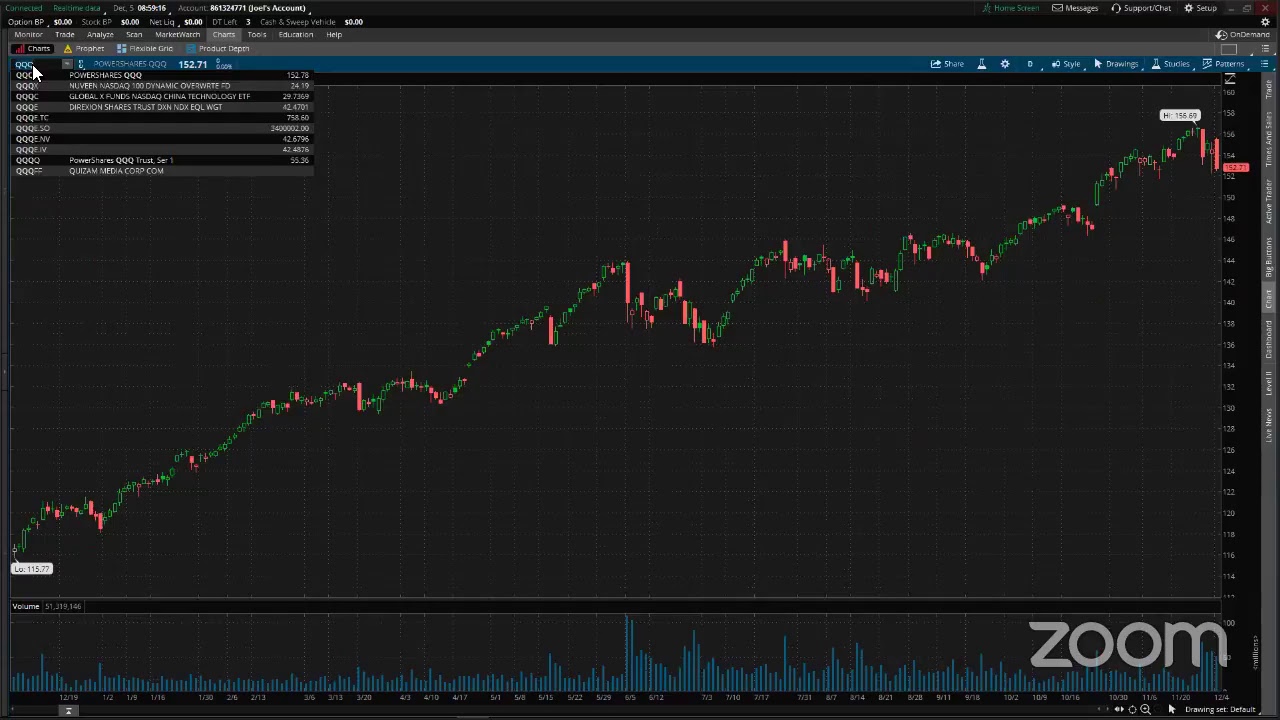The width and height of the screenshot is (1280, 720).
Task: Open Level II side panel tab
Action: 1270,383
